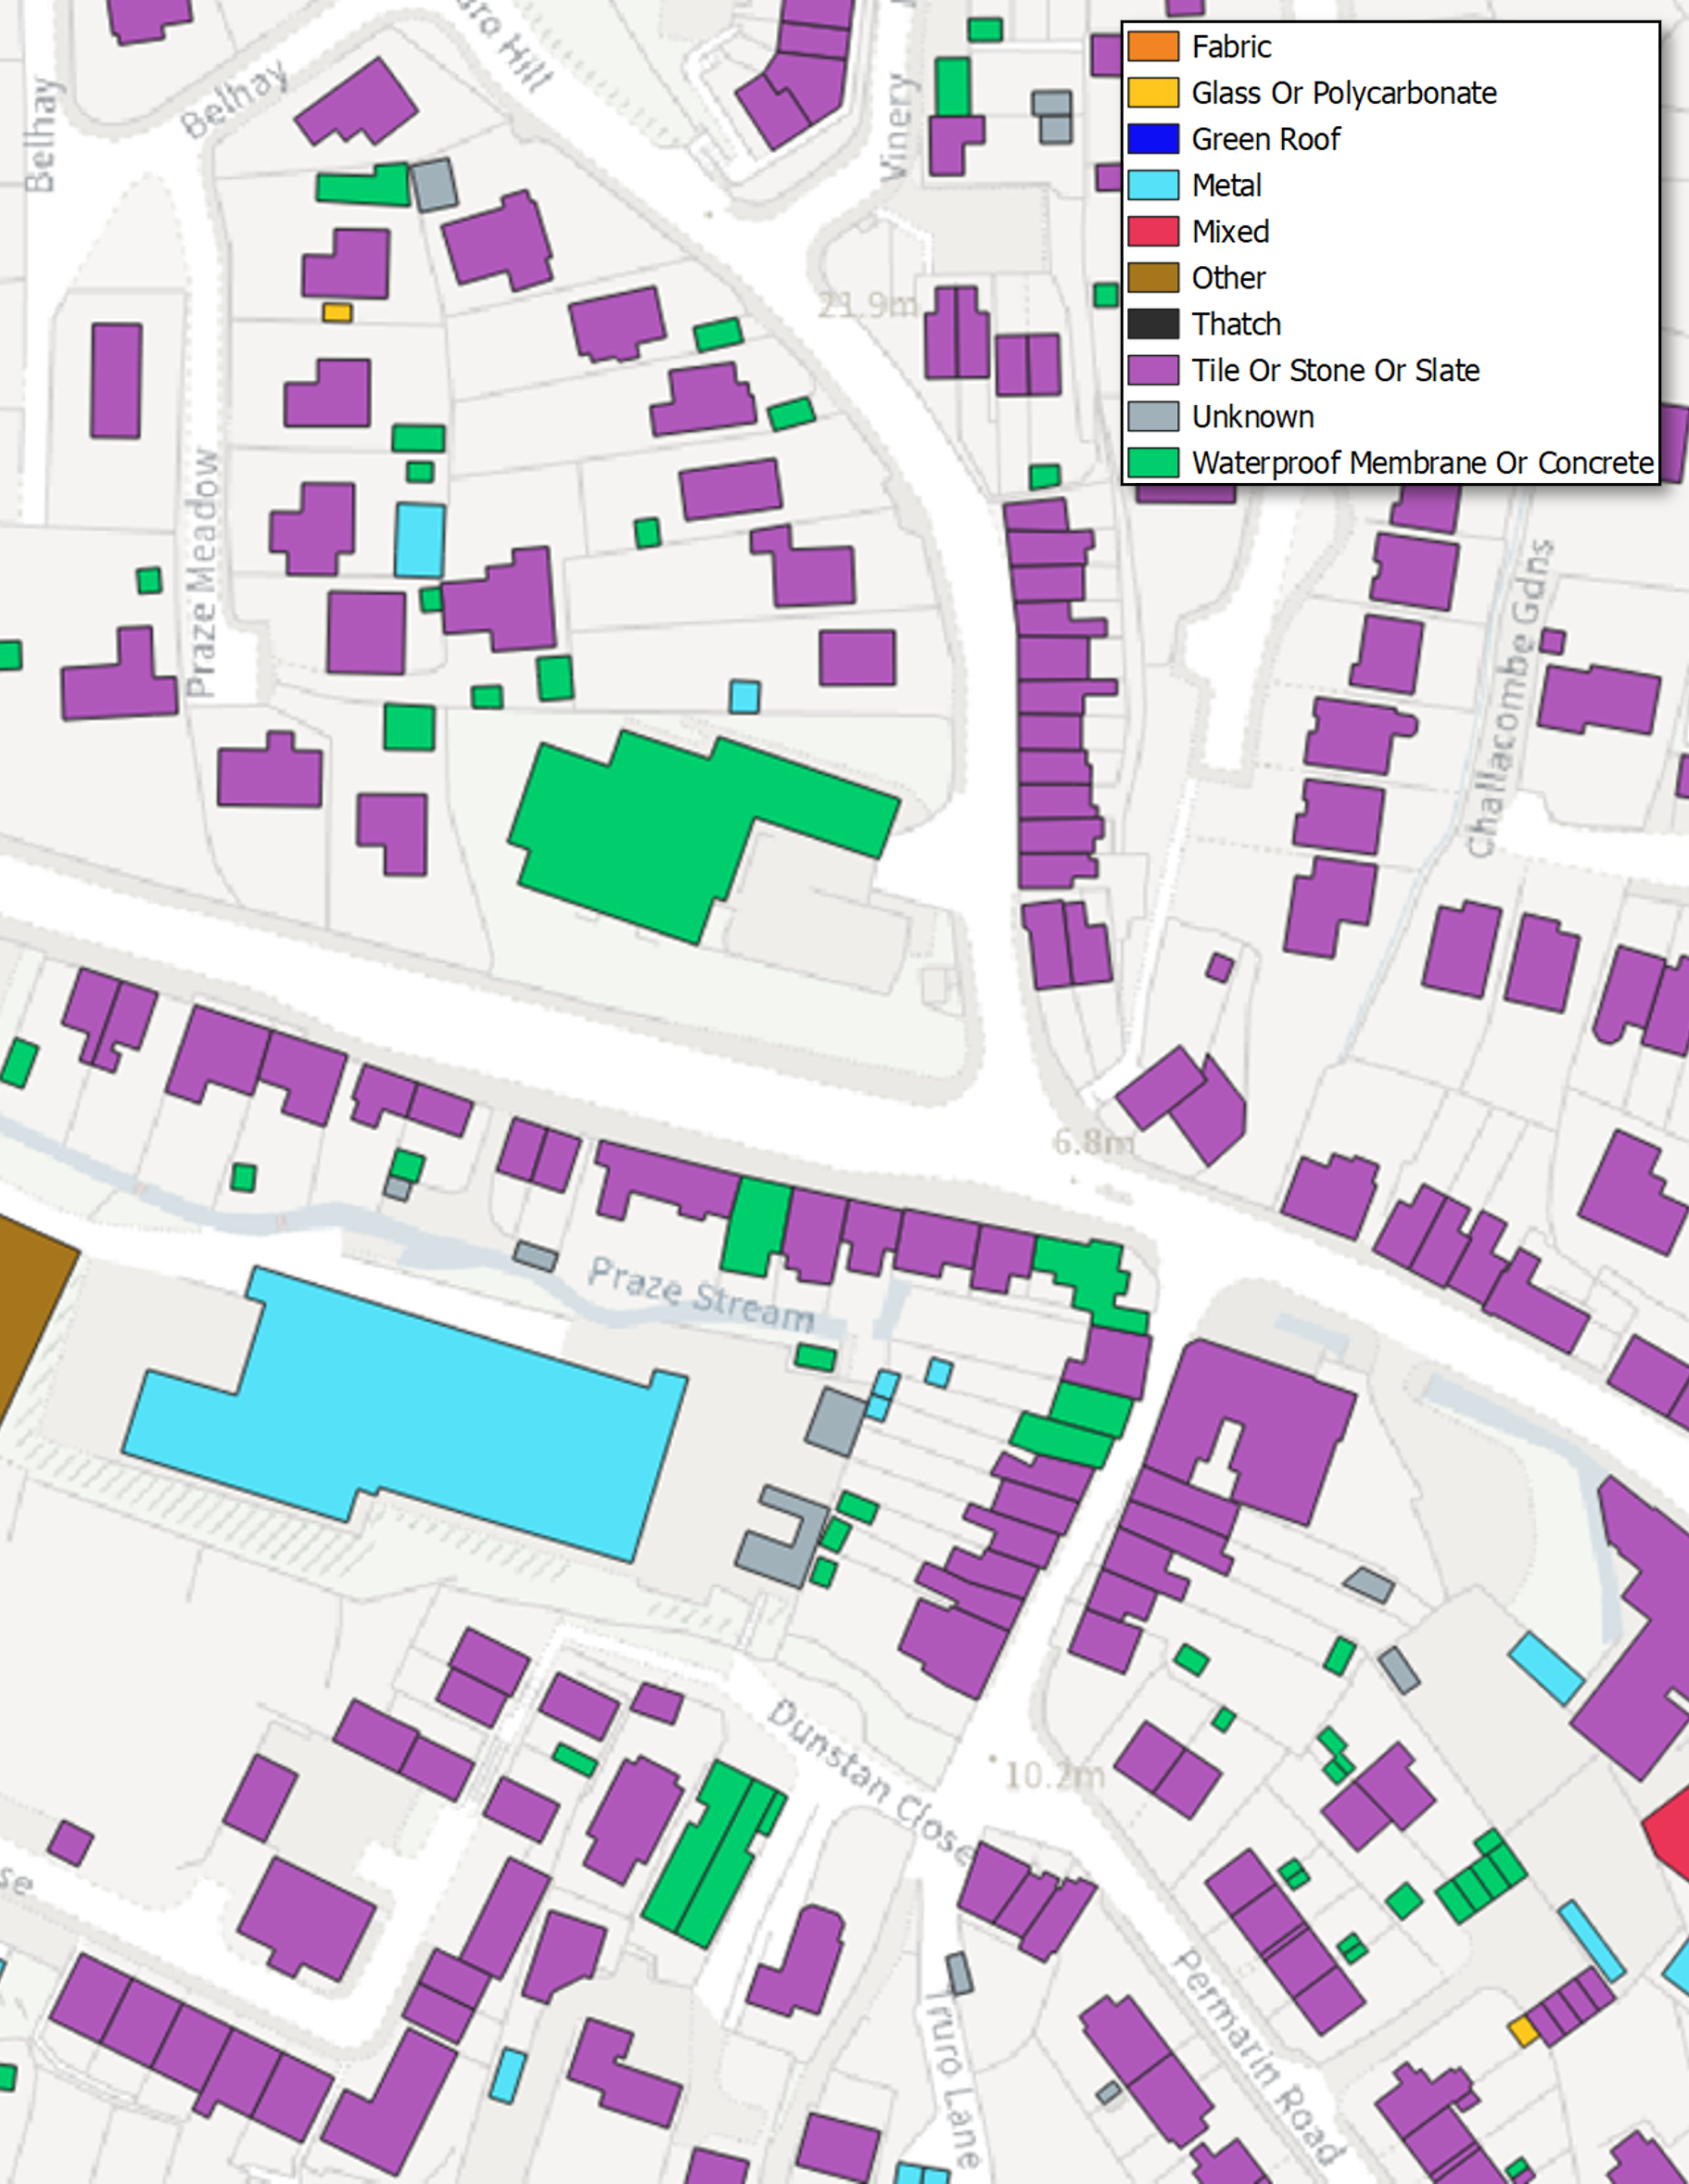Select the blue Green Roof legend swatch
This screenshot has width=1689, height=2184.
coord(1152,139)
